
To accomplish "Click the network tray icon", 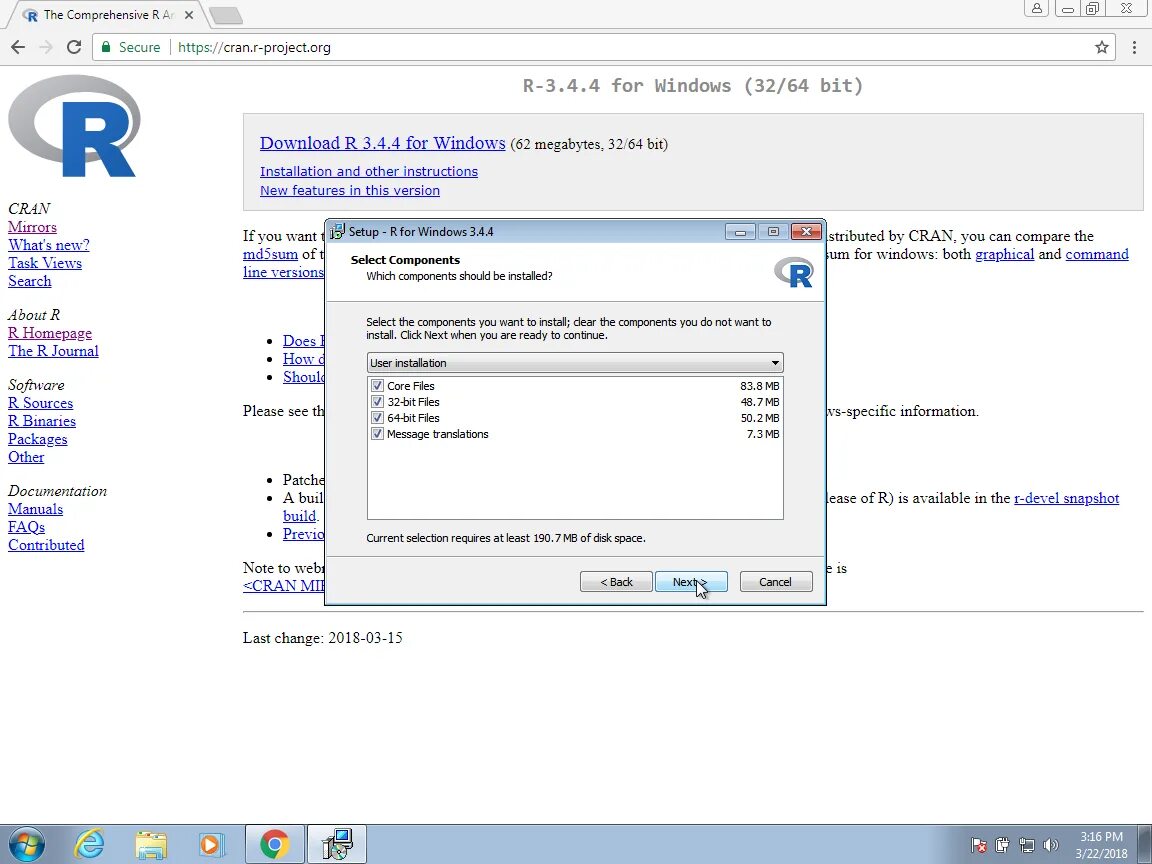I will (1026, 845).
